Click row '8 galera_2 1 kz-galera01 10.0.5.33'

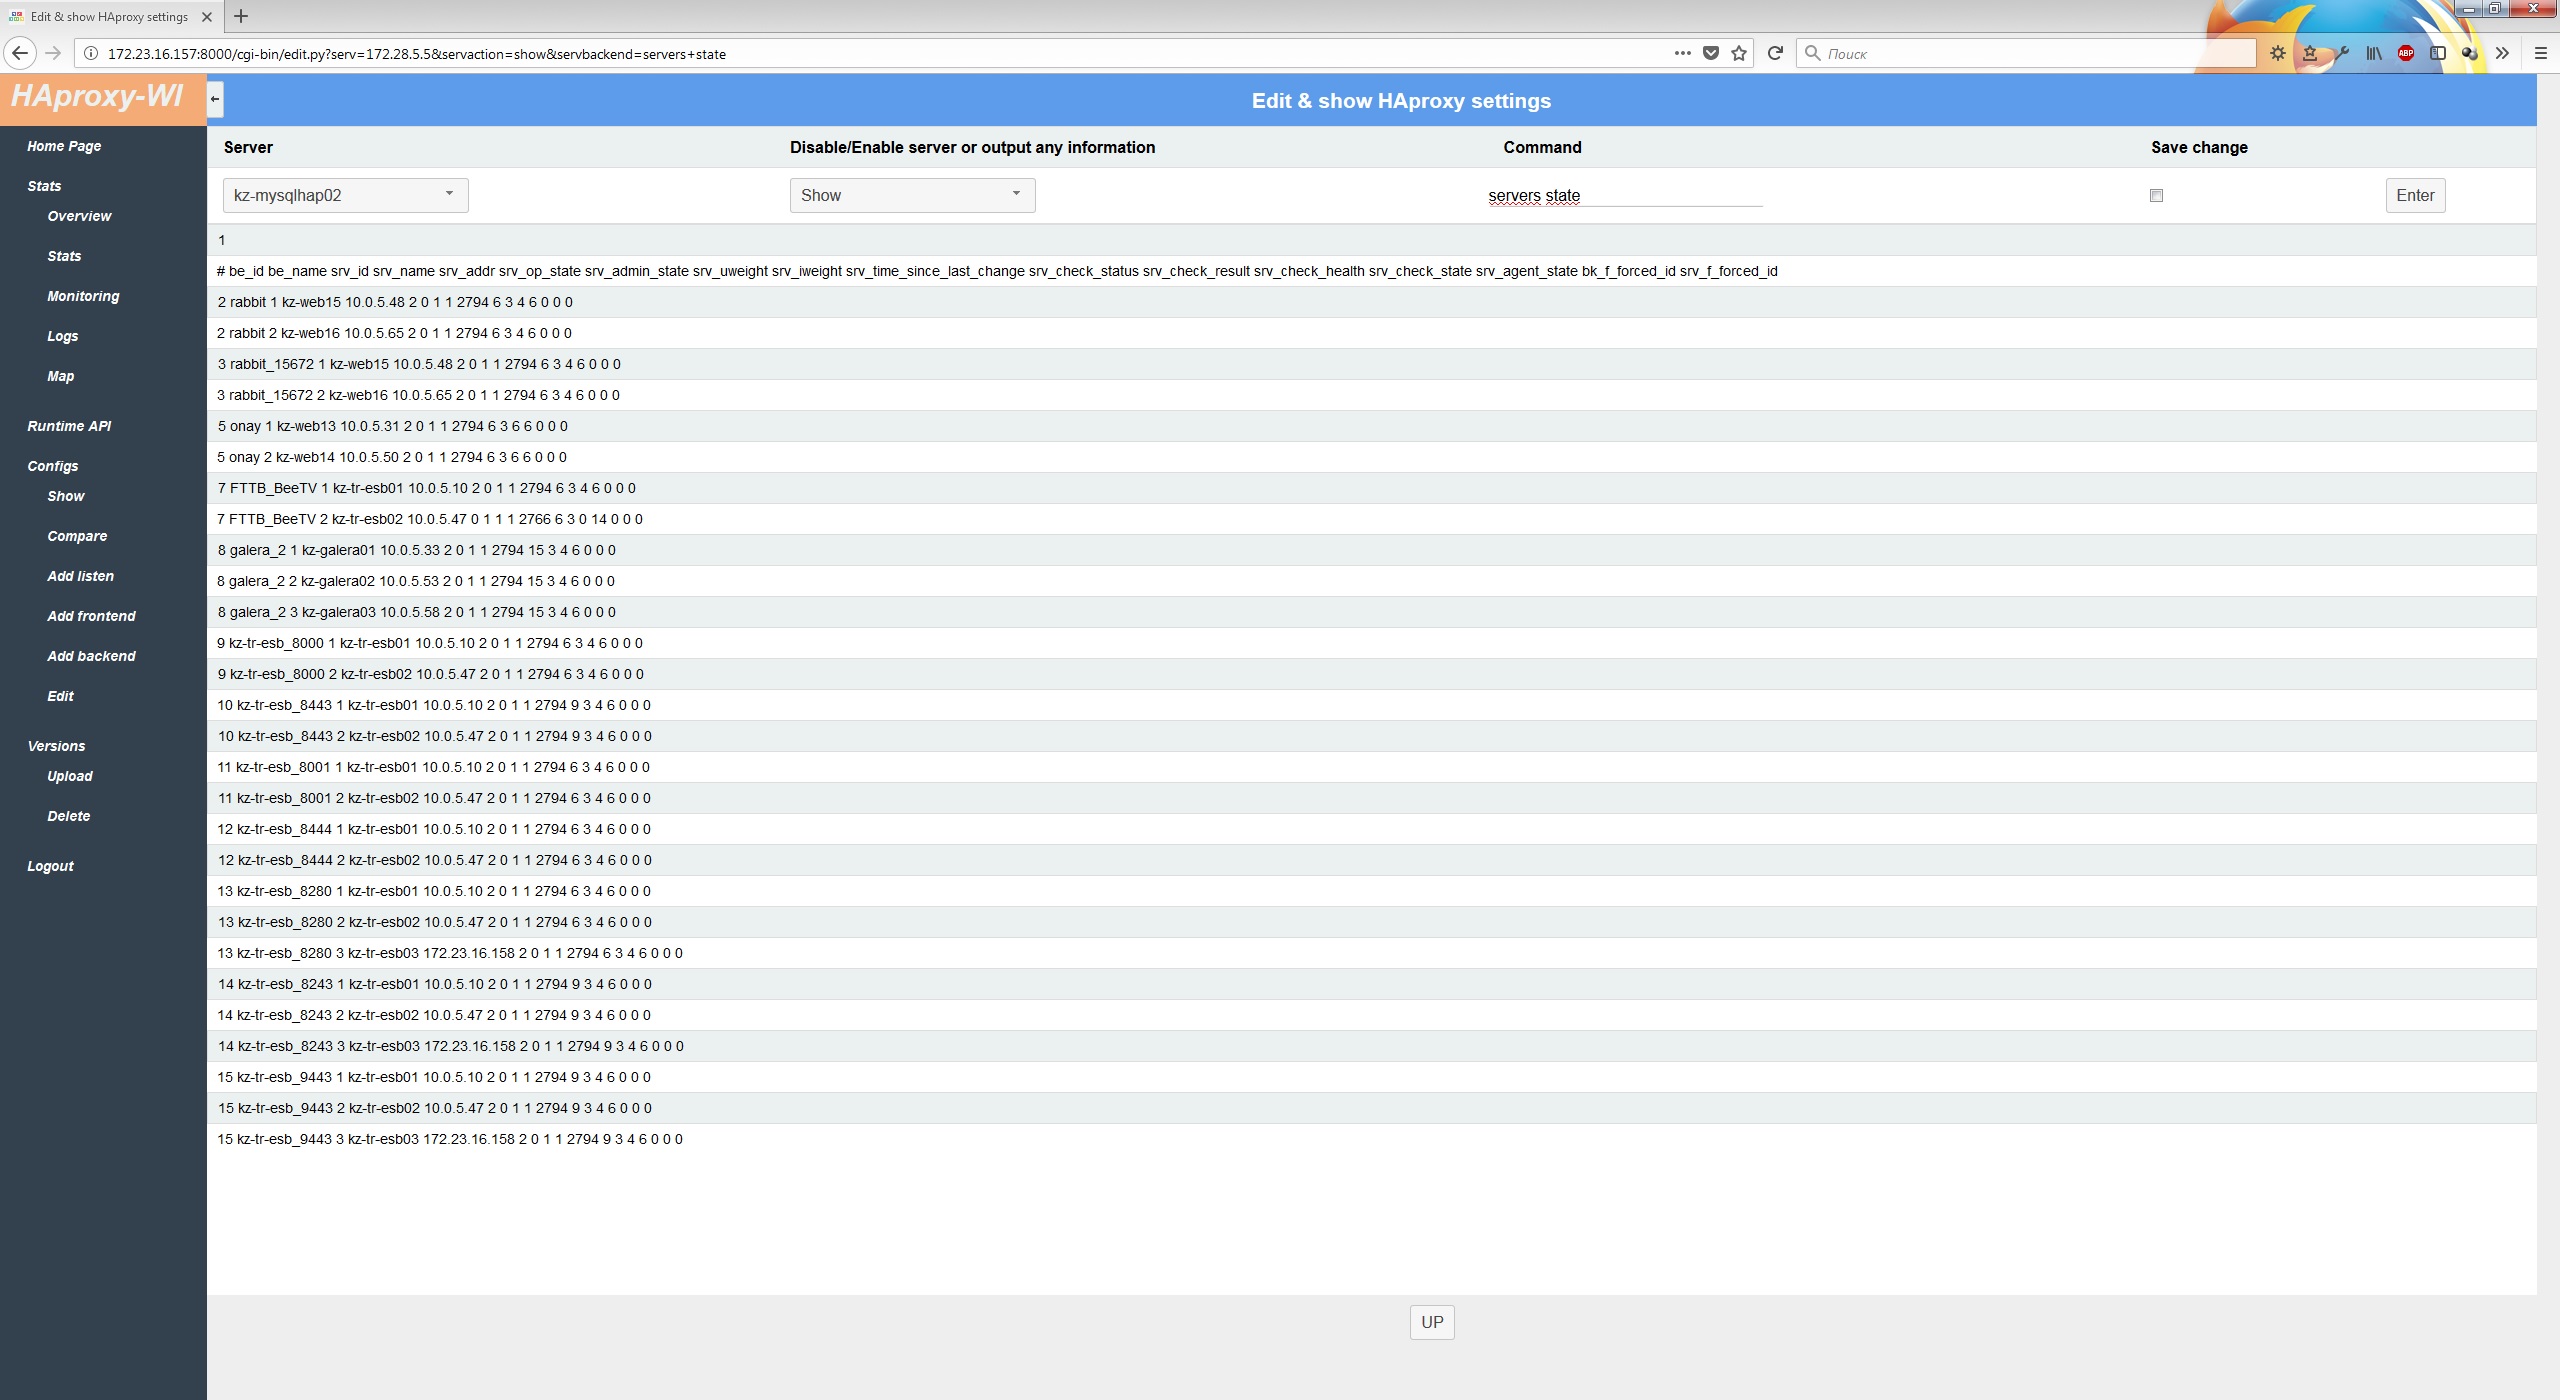(x=1371, y=550)
